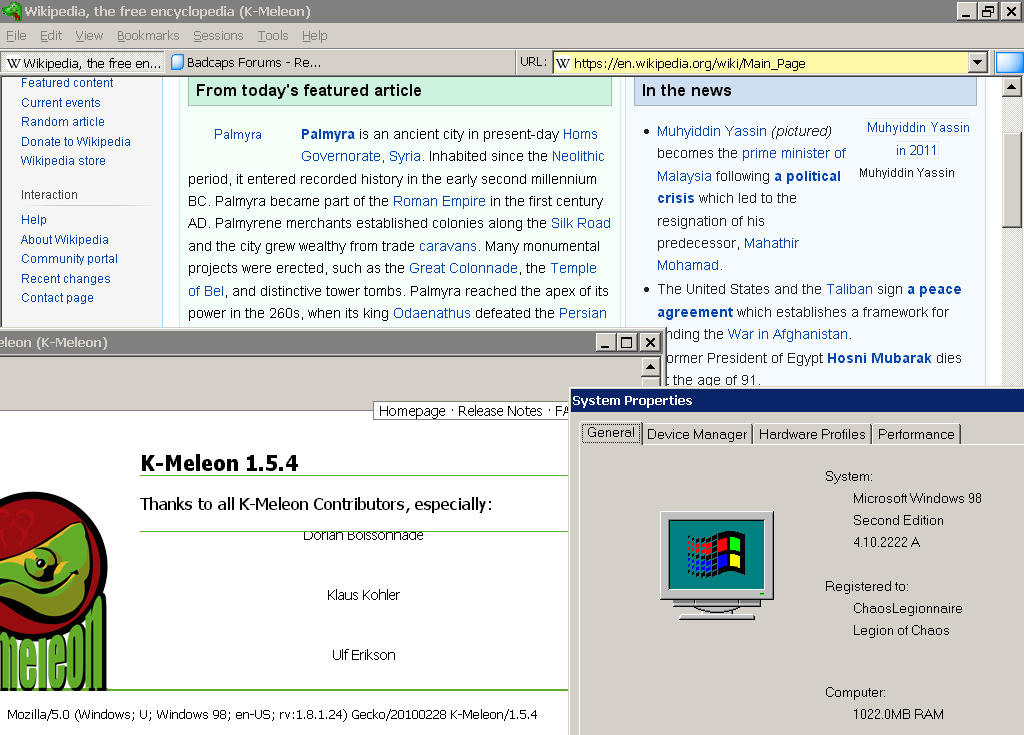
Task: Open Featured content sidebar link
Action: click(67, 83)
